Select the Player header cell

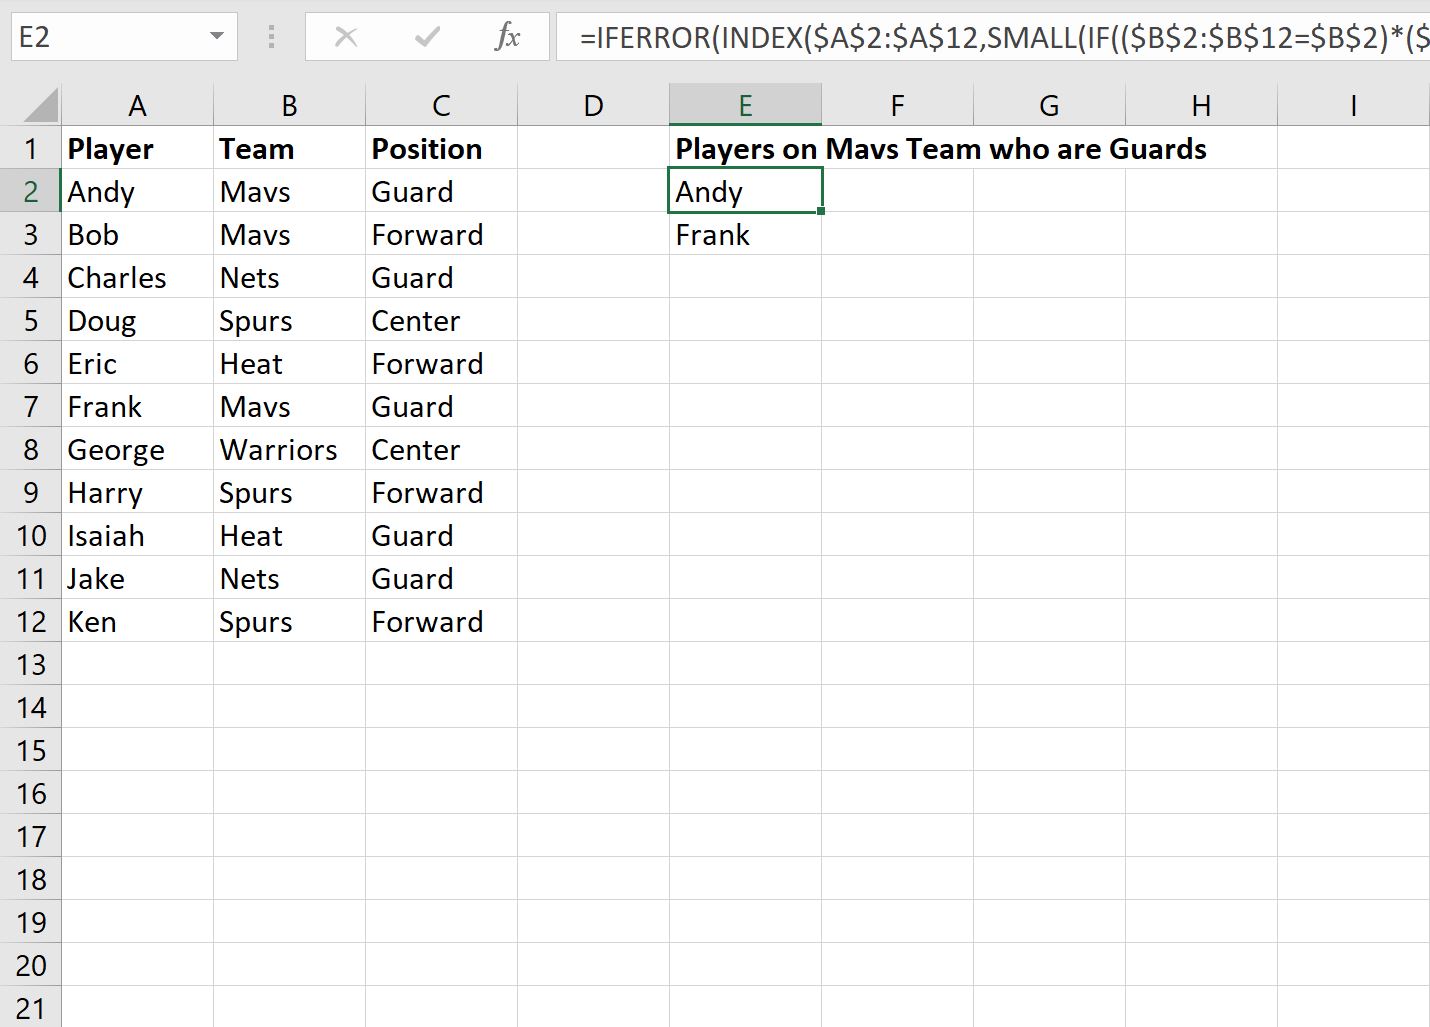coord(137,148)
